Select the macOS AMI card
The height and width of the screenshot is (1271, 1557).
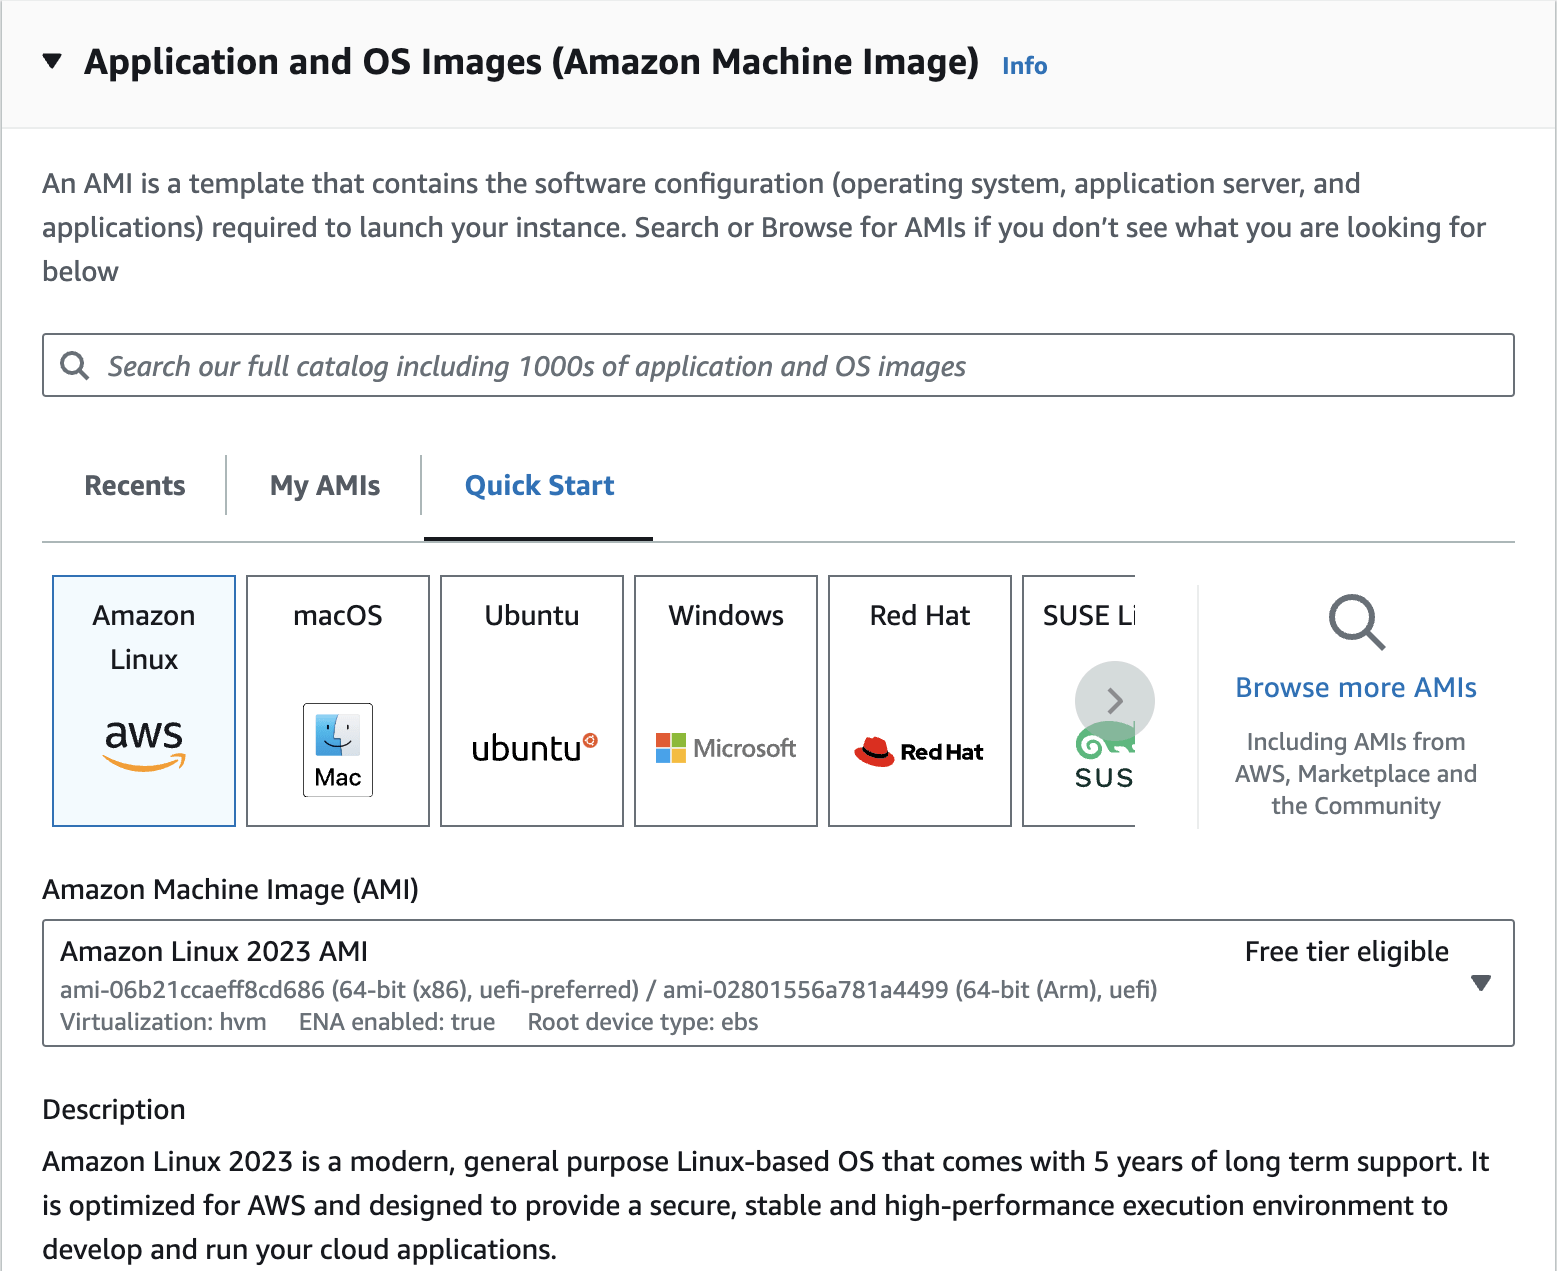pyautogui.click(x=338, y=700)
